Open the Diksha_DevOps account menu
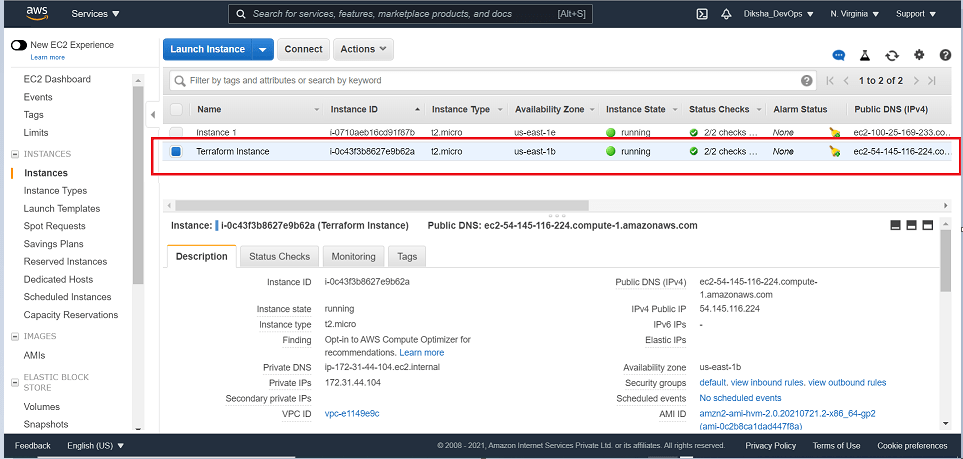Image resolution: width=963 pixels, height=459 pixels. 779,14
